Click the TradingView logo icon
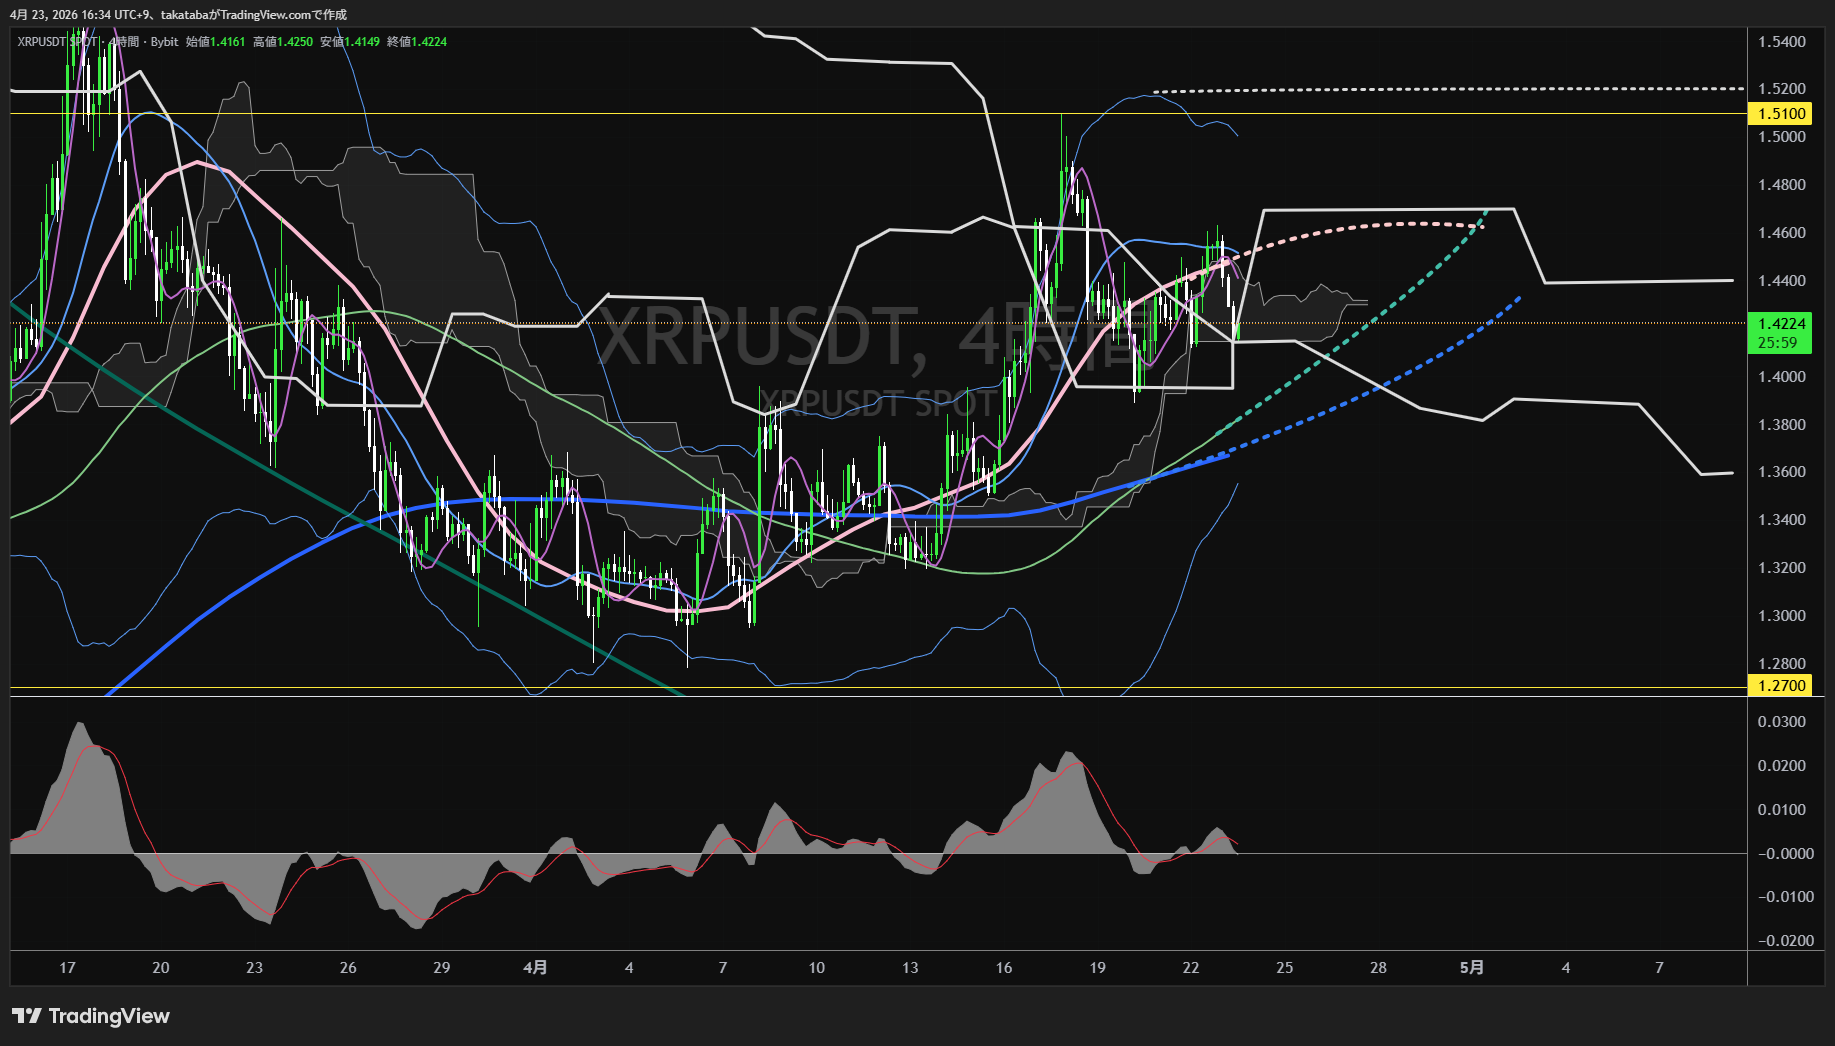 26,1016
